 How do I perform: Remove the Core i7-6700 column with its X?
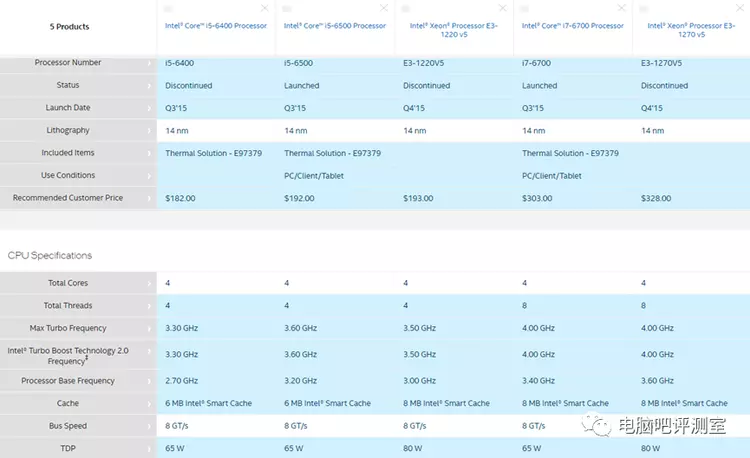[621, 8]
